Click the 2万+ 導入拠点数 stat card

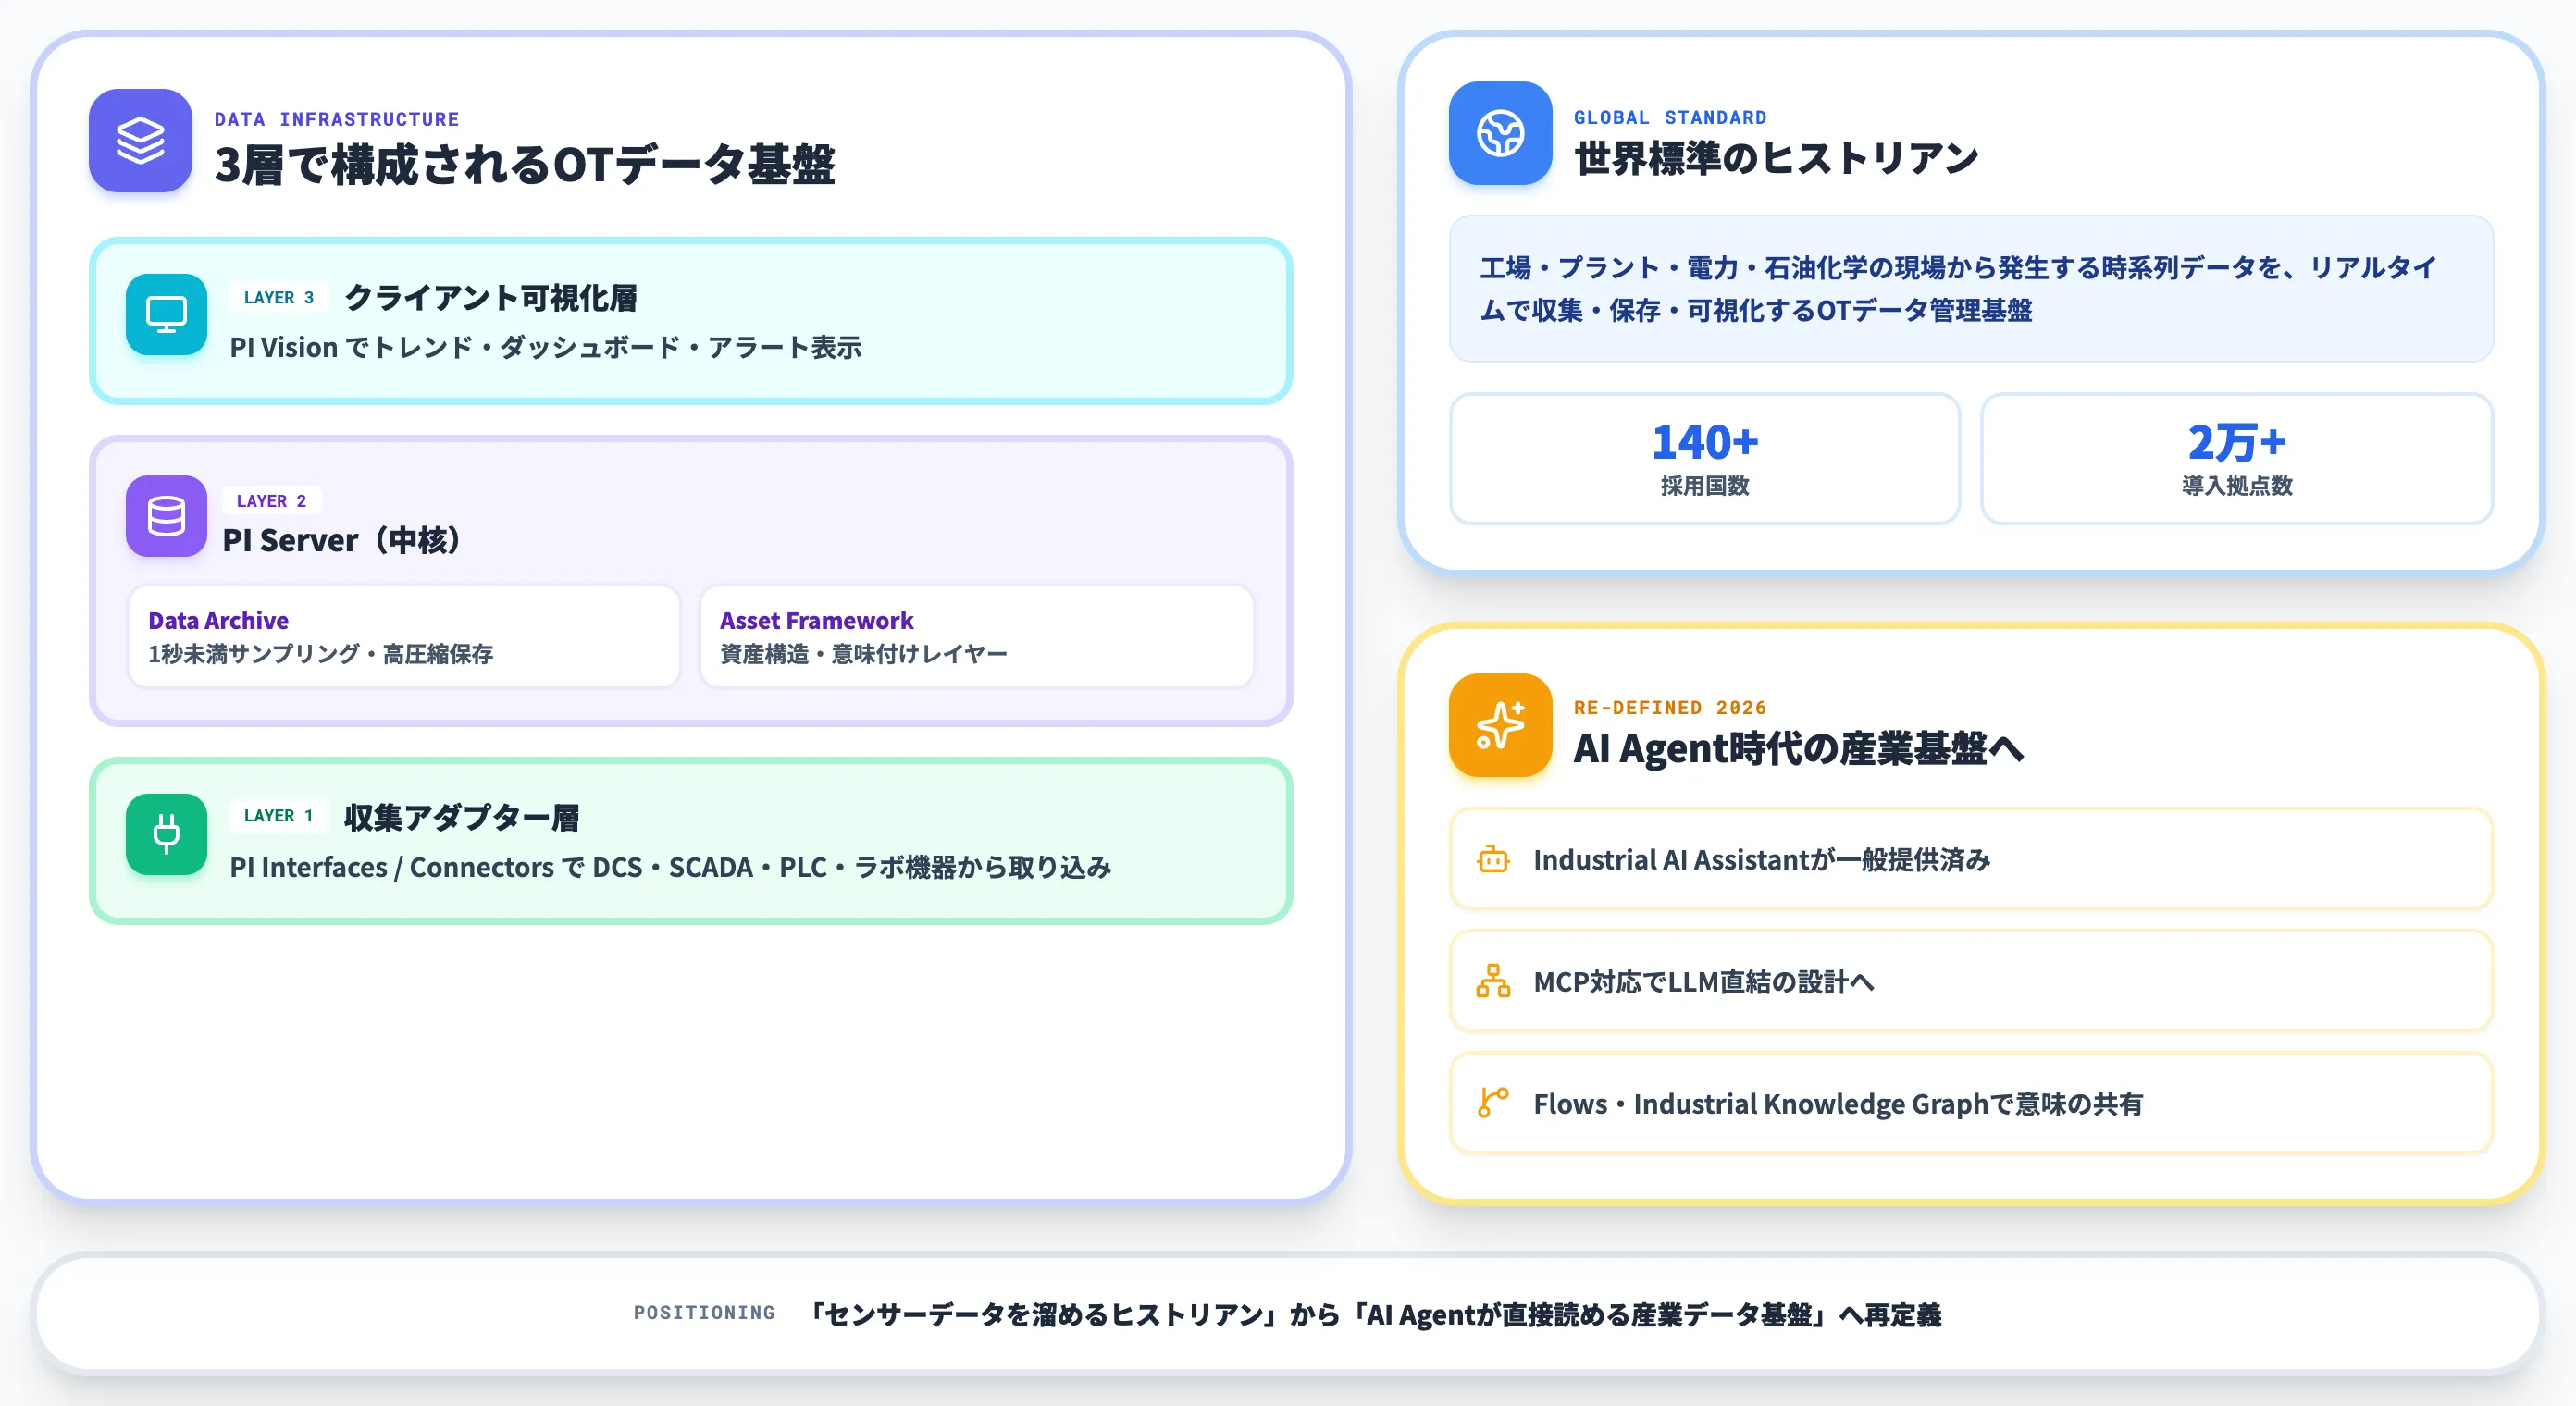[x=2237, y=458]
